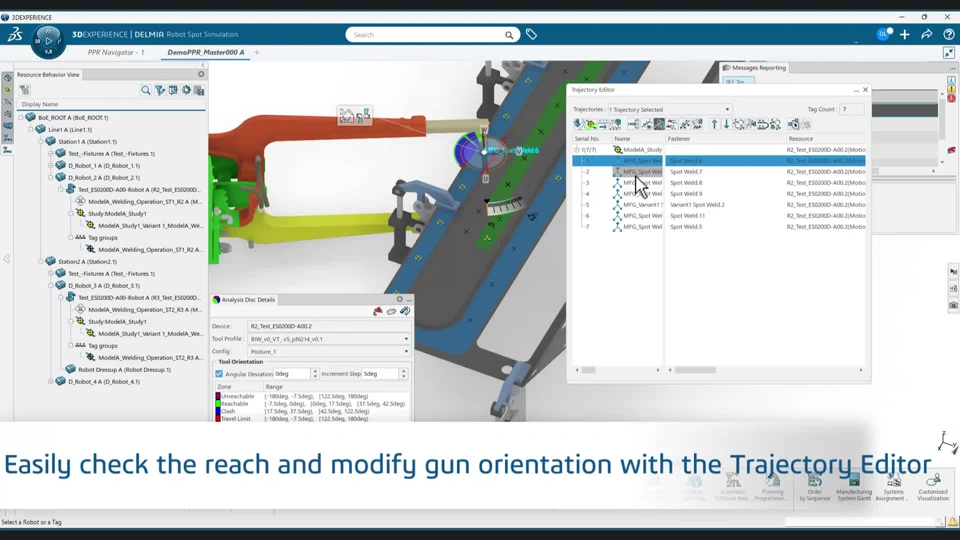Click the Resource Behavior View panel options gear
Image resolution: width=960 pixels, height=540 pixels.
pyautogui.click(x=201, y=74)
